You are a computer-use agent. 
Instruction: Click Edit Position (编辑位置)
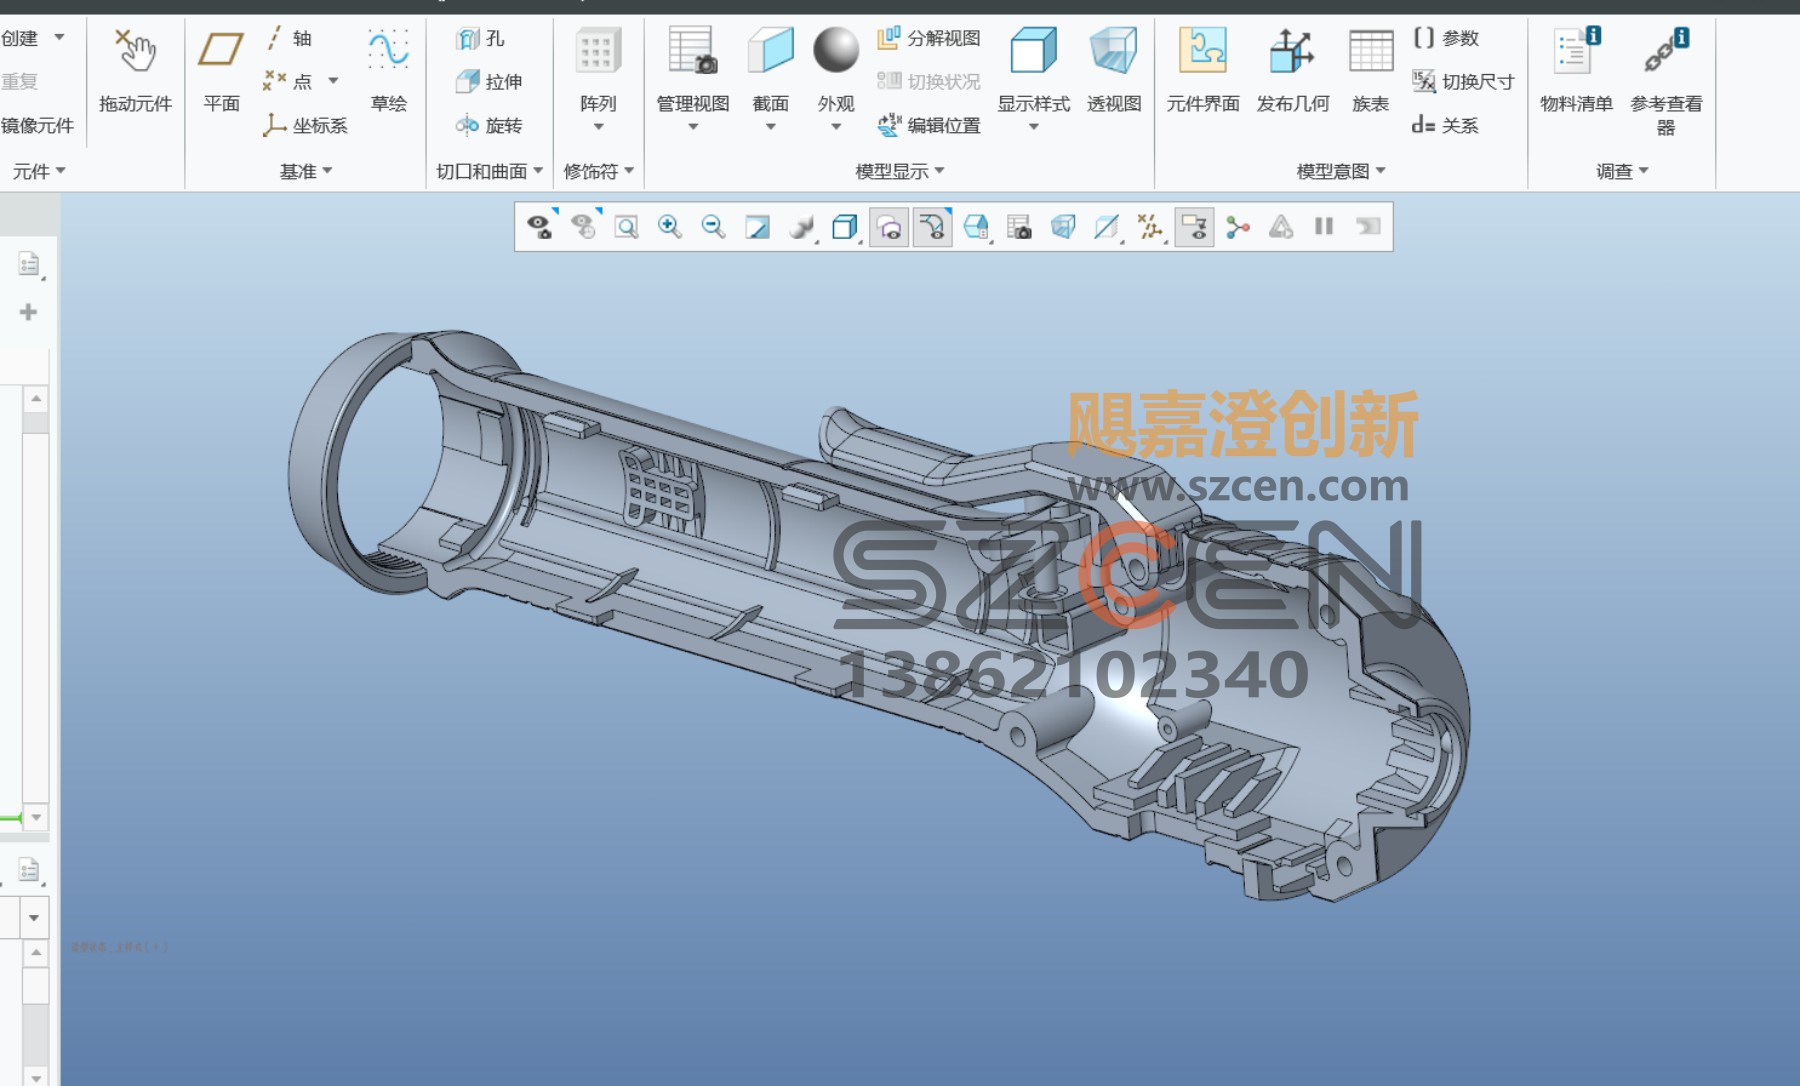point(928,125)
